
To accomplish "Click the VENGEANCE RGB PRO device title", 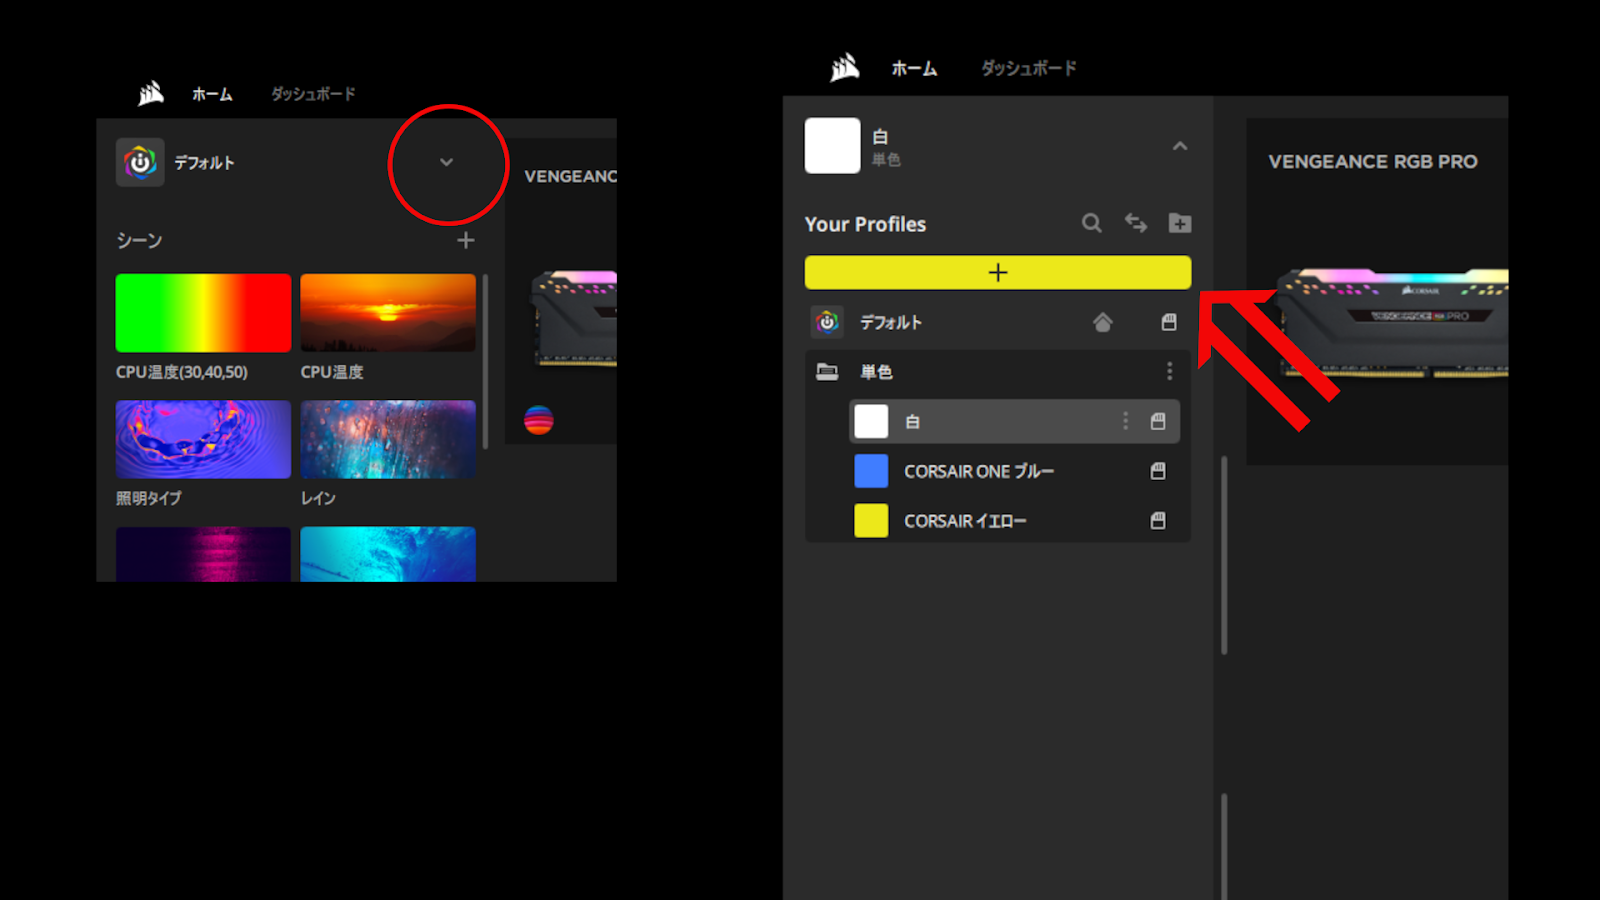I will coord(1373,162).
